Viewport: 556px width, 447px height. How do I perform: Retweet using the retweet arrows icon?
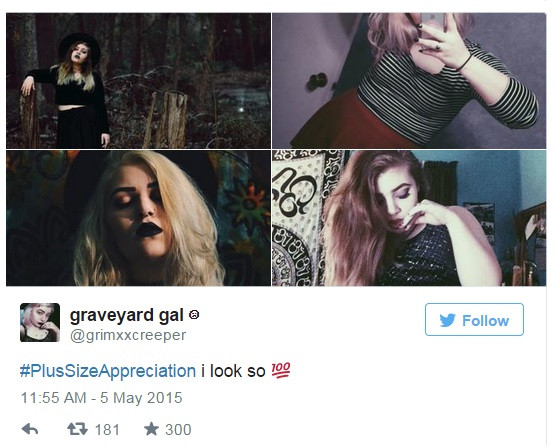click(77, 429)
